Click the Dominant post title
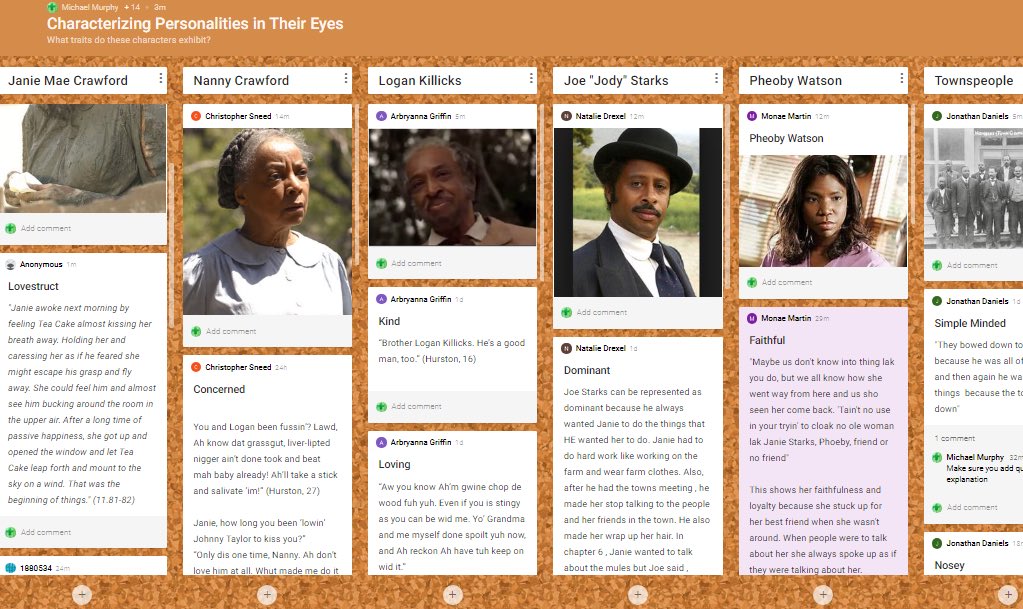The image size is (1023, 609). pyautogui.click(x=587, y=370)
